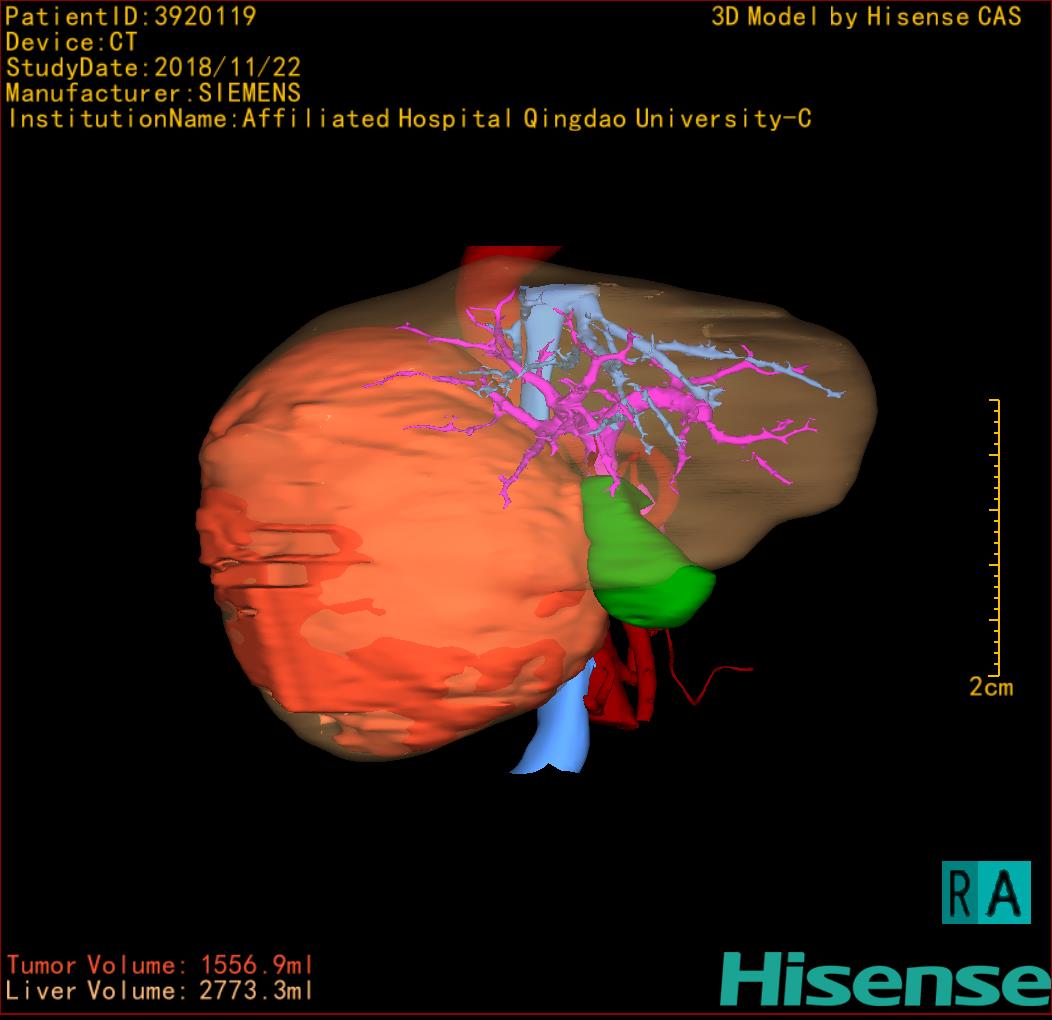Click the Liver Volume readout

pos(160,991)
